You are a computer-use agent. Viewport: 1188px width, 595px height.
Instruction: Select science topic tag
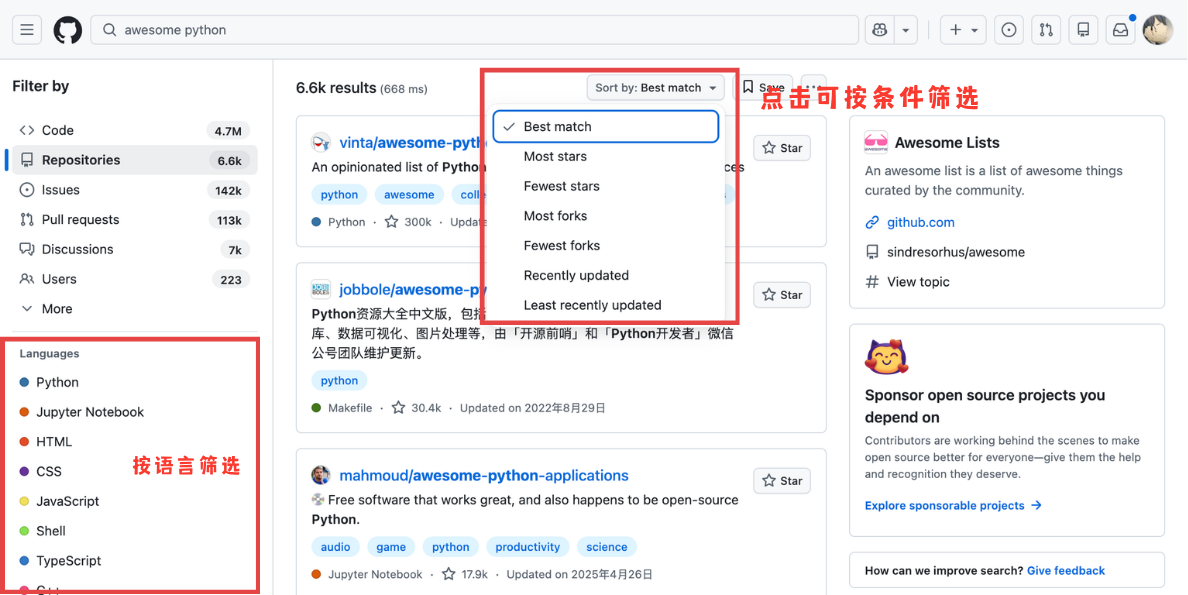pyautogui.click(x=607, y=546)
